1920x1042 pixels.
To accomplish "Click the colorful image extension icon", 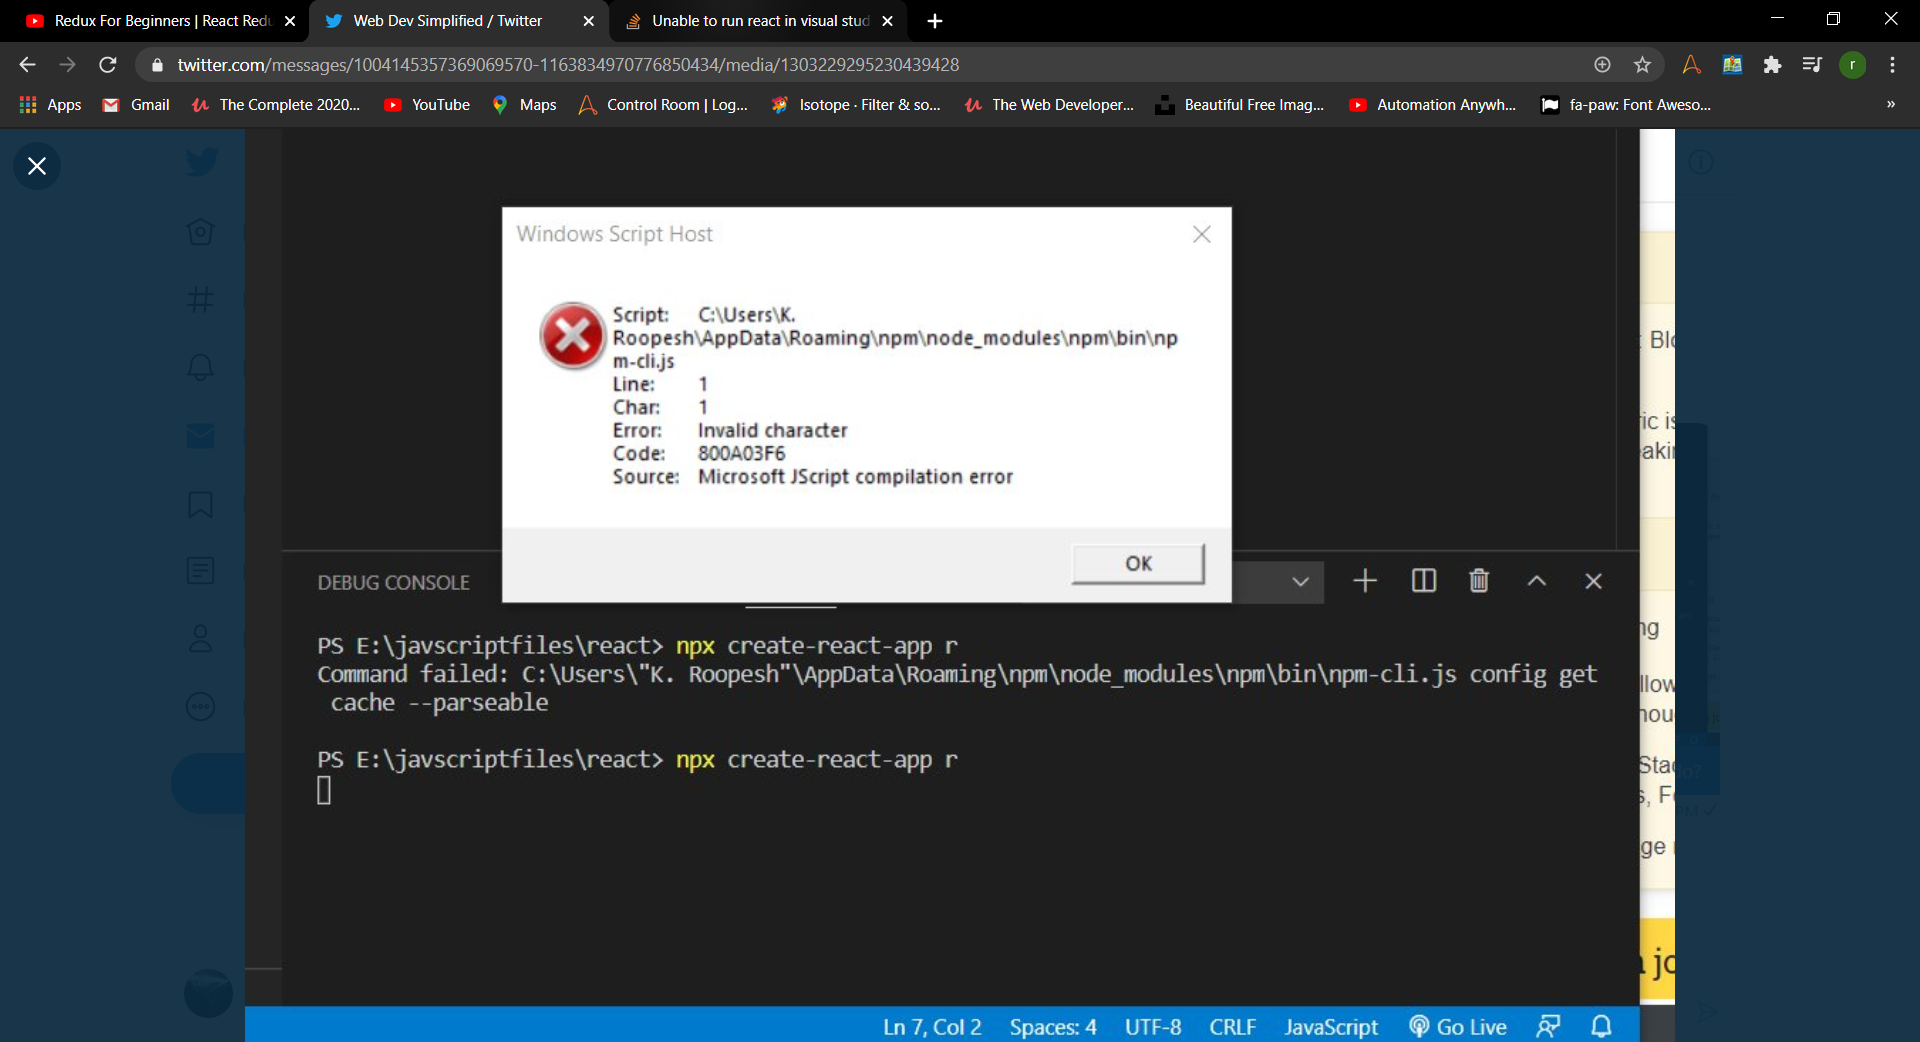I will pyautogui.click(x=1732, y=65).
